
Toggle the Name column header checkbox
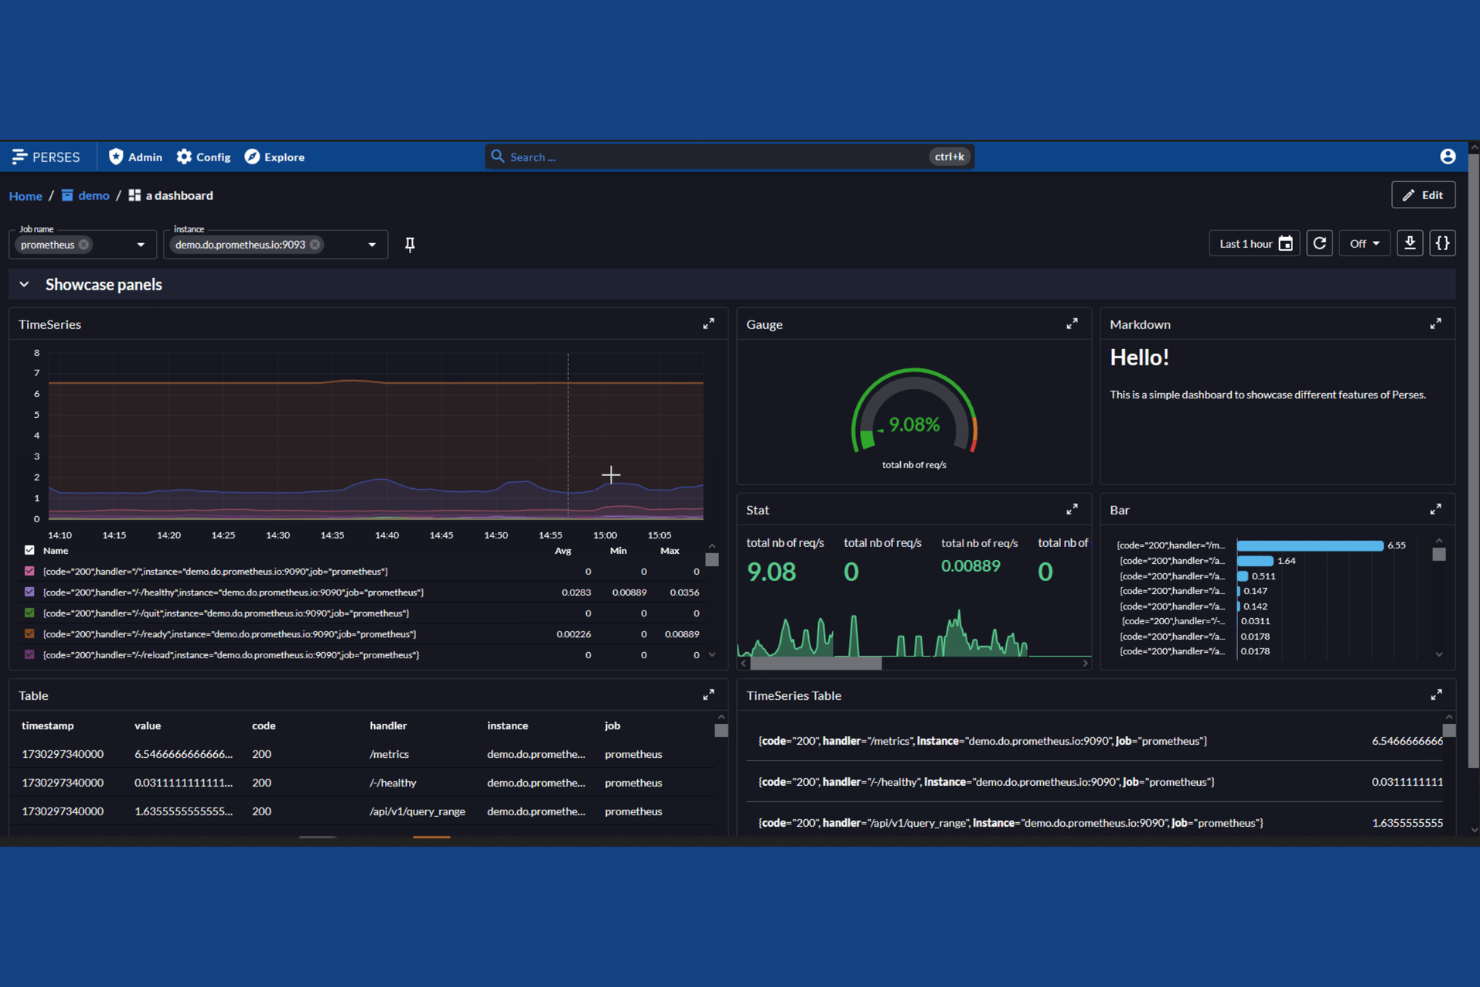pos(28,550)
